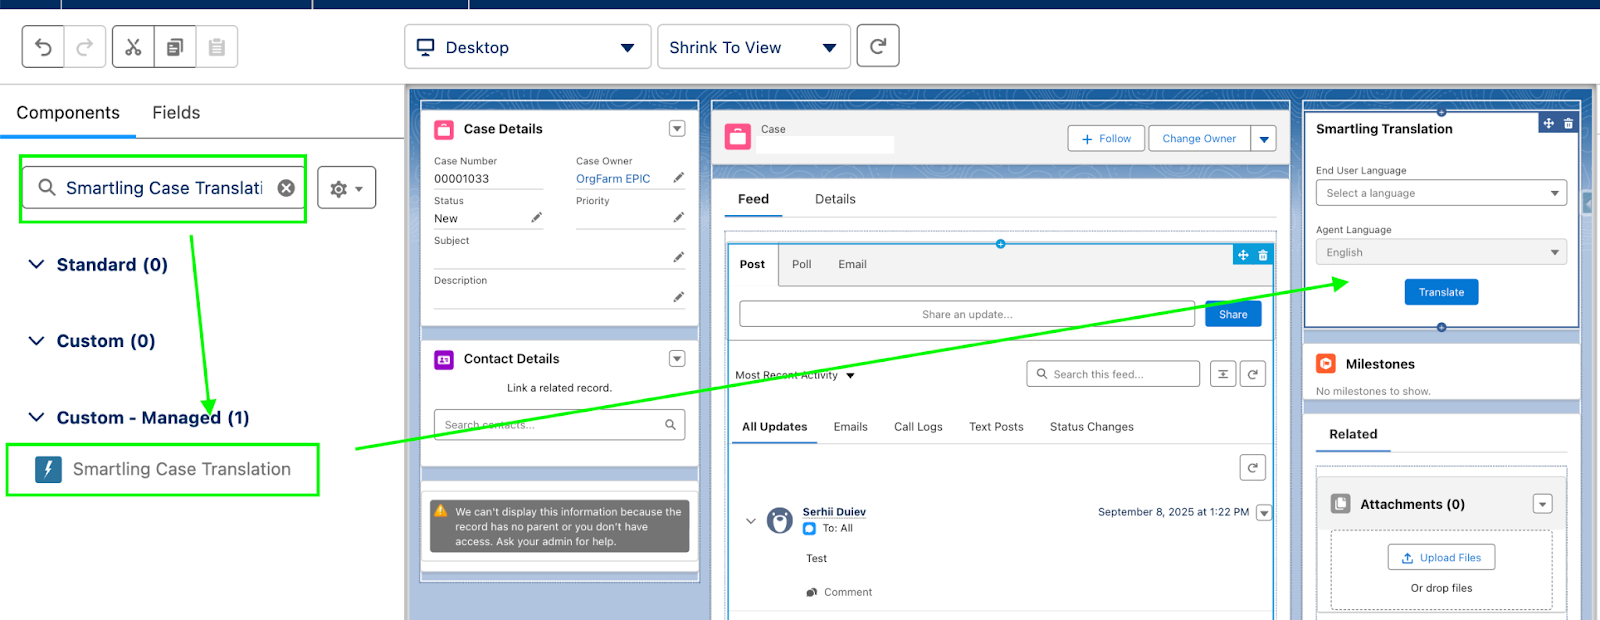Refresh the case feed
Viewport: 1600px width, 620px height.
click(x=1252, y=374)
